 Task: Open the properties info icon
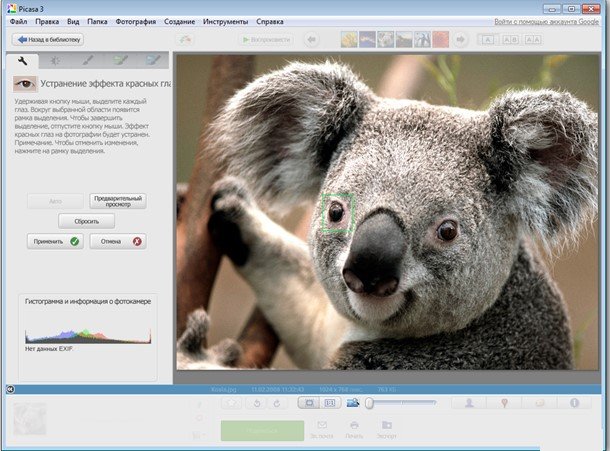tap(574, 403)
